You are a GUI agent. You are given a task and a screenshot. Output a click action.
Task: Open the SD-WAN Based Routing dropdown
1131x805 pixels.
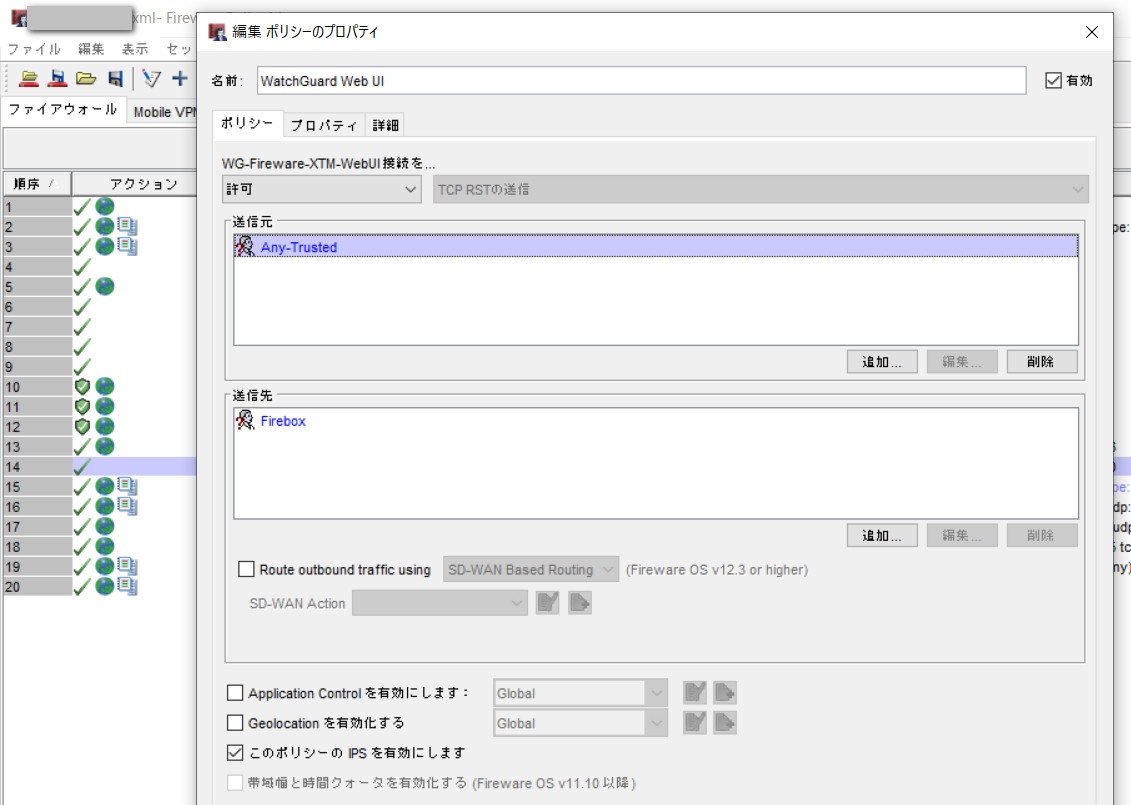(531, 569)
